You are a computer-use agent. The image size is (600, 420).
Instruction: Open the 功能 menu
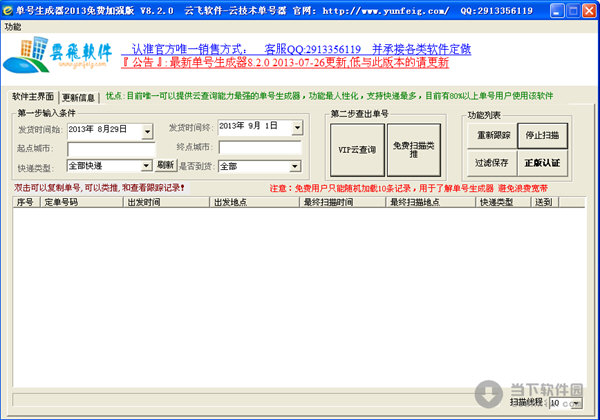click(13, 27)
